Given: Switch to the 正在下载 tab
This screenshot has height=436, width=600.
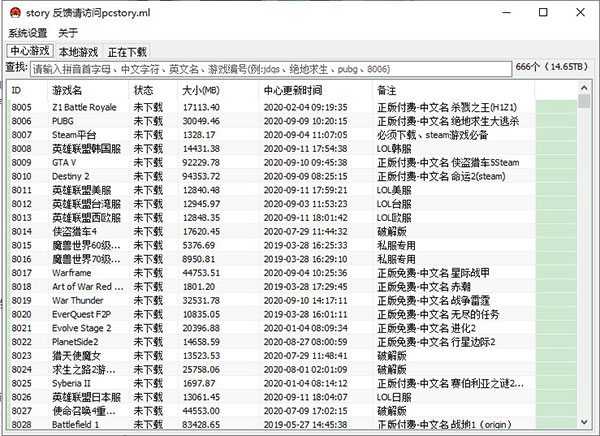Looking at the screenshot, I should pos(127,51).
